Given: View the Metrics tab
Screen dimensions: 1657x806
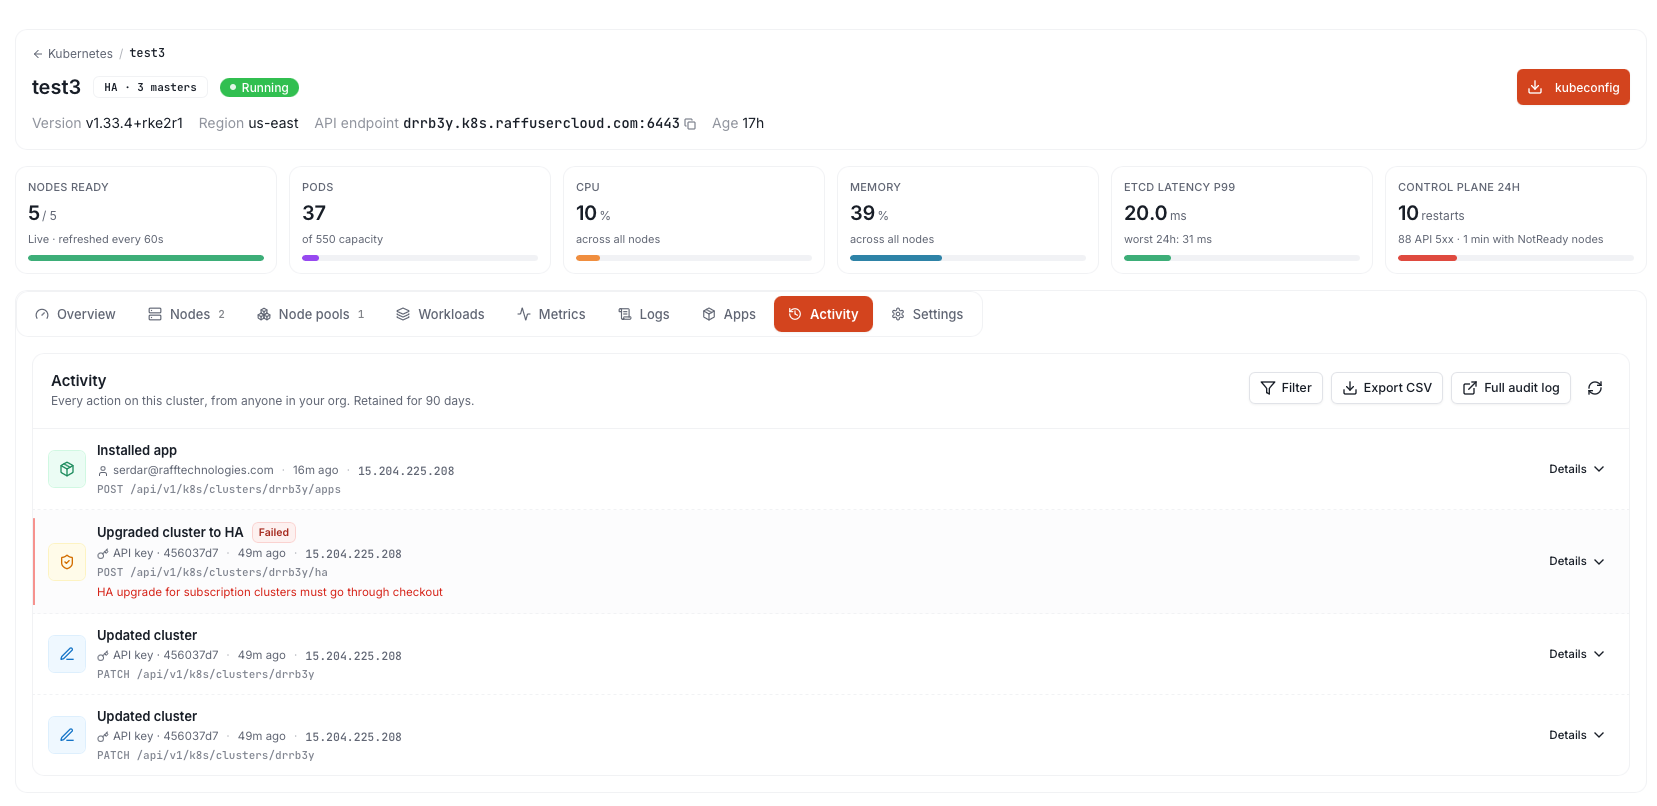Looking at the screenshot, I should (x=552, y=314).
